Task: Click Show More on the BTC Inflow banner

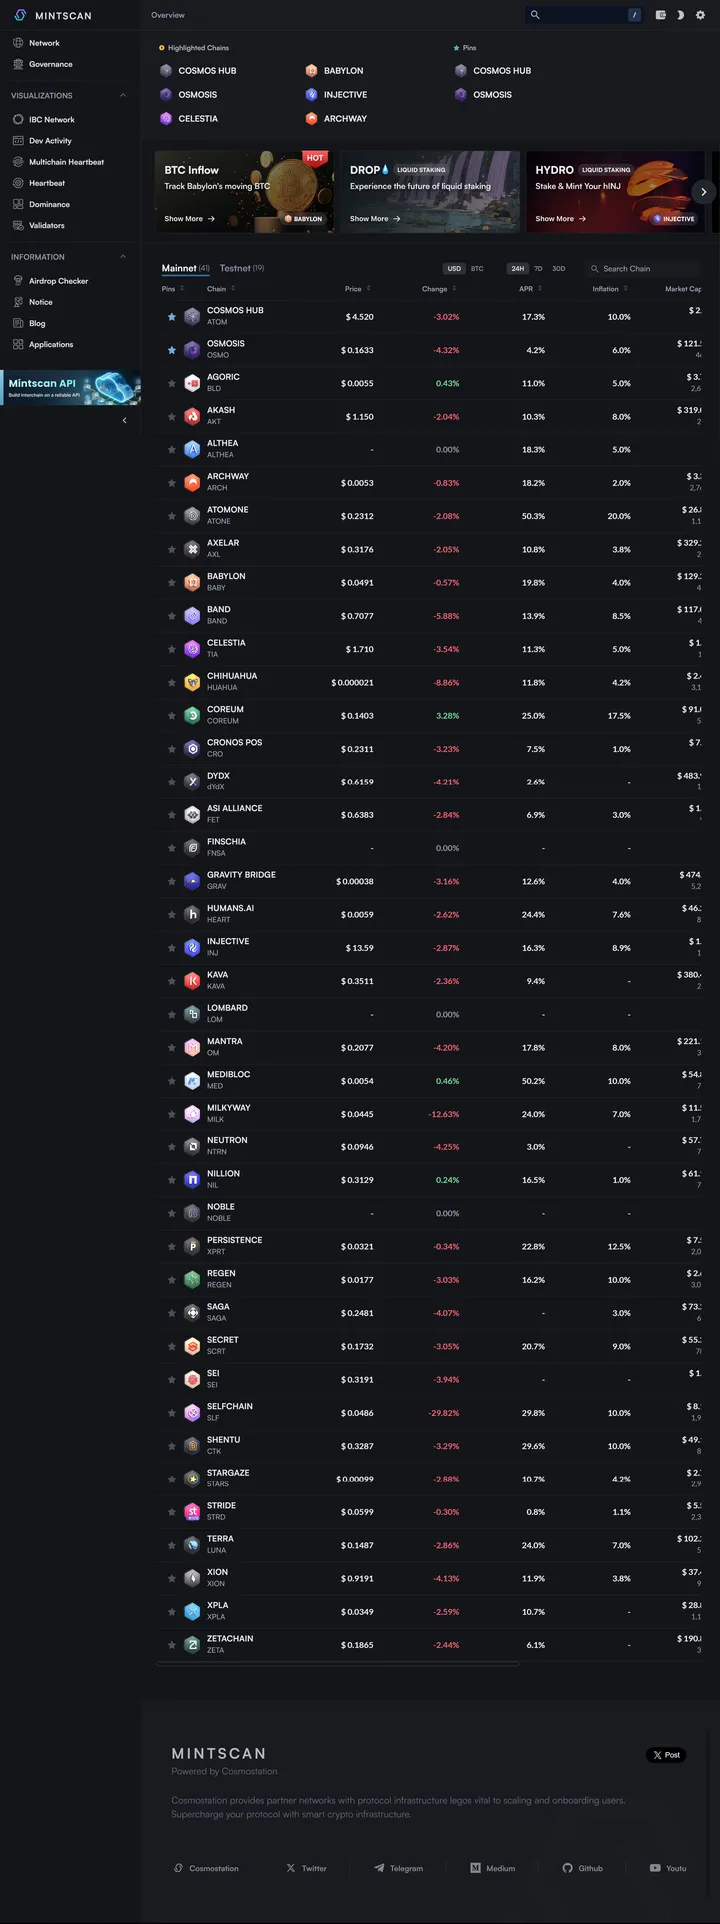Action: tap(184, 218)
